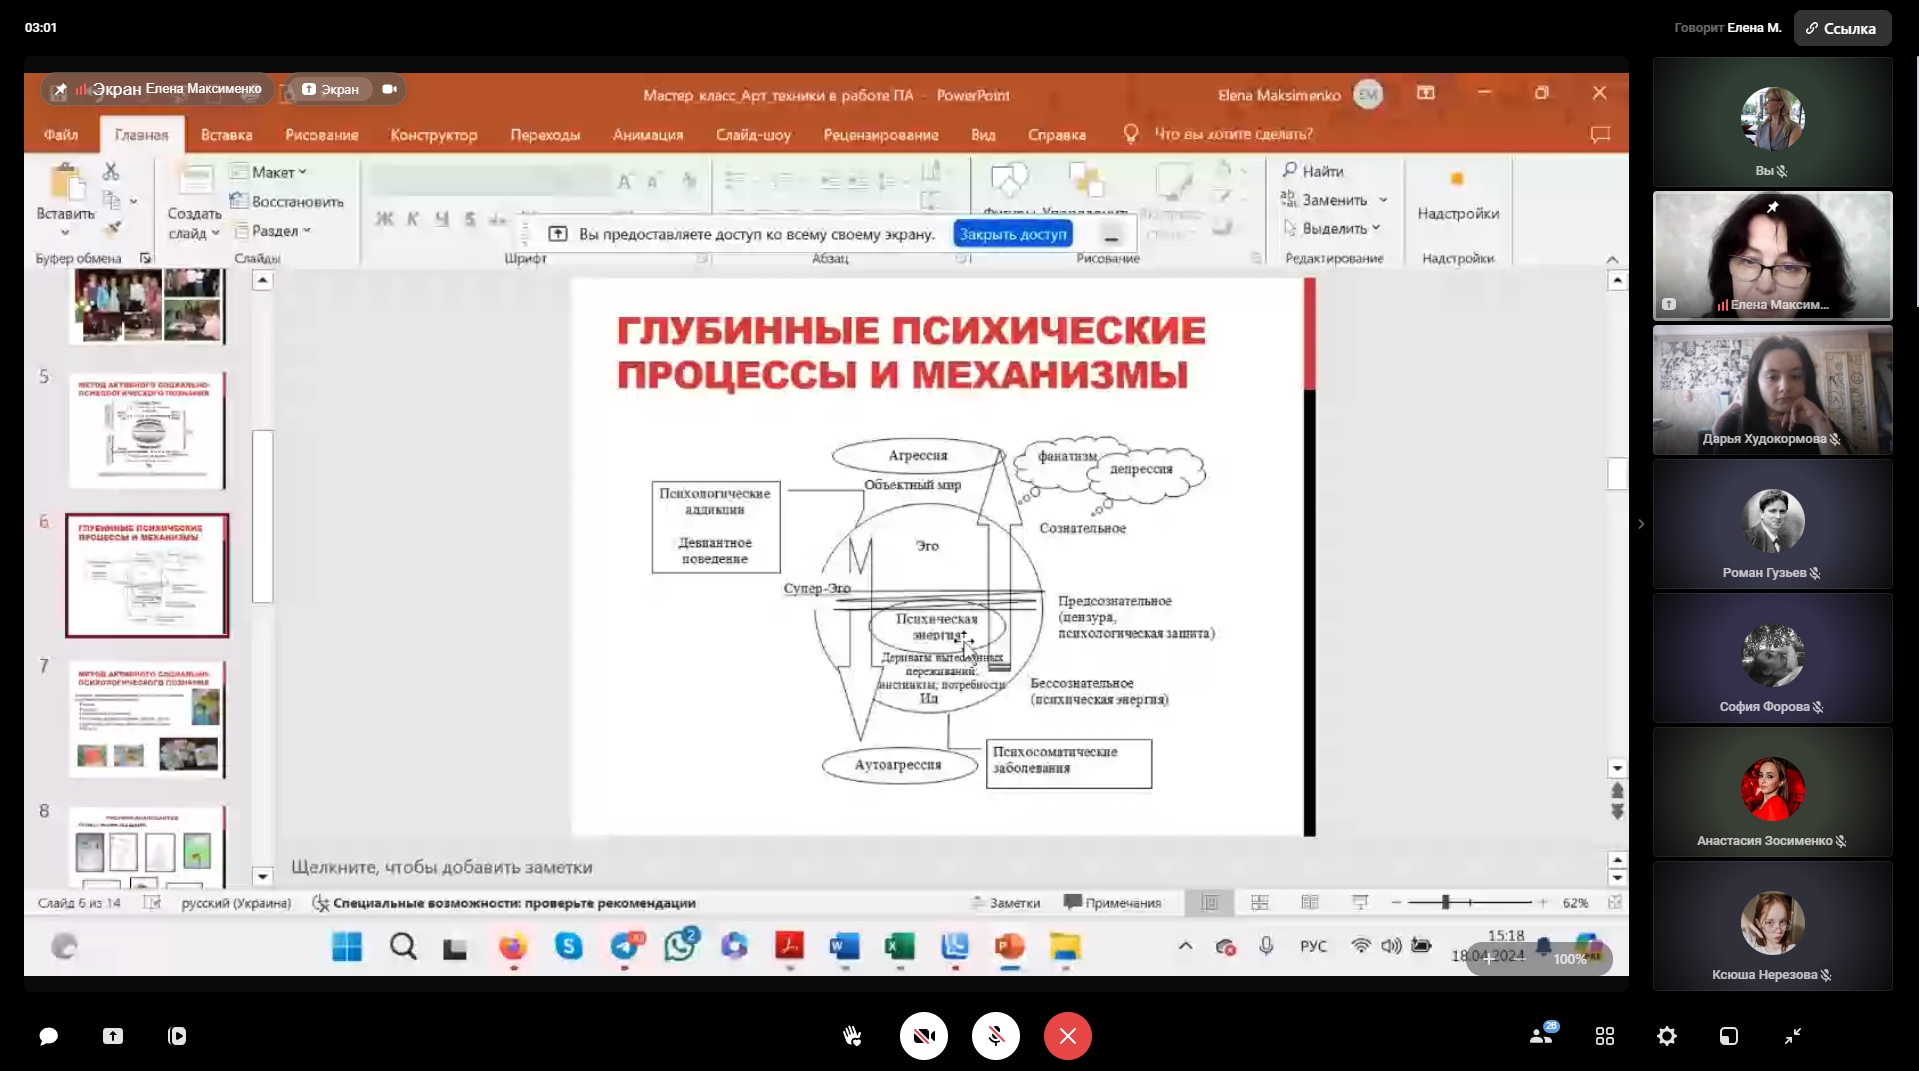Switch to Slide Sorter view icon
Image resolution: width=1919 pixels, height=1071 pixels.
1260,903
